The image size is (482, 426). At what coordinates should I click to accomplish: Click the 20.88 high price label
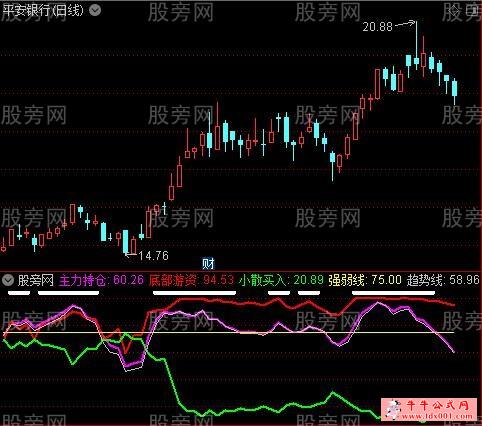[x=378, y=27]
